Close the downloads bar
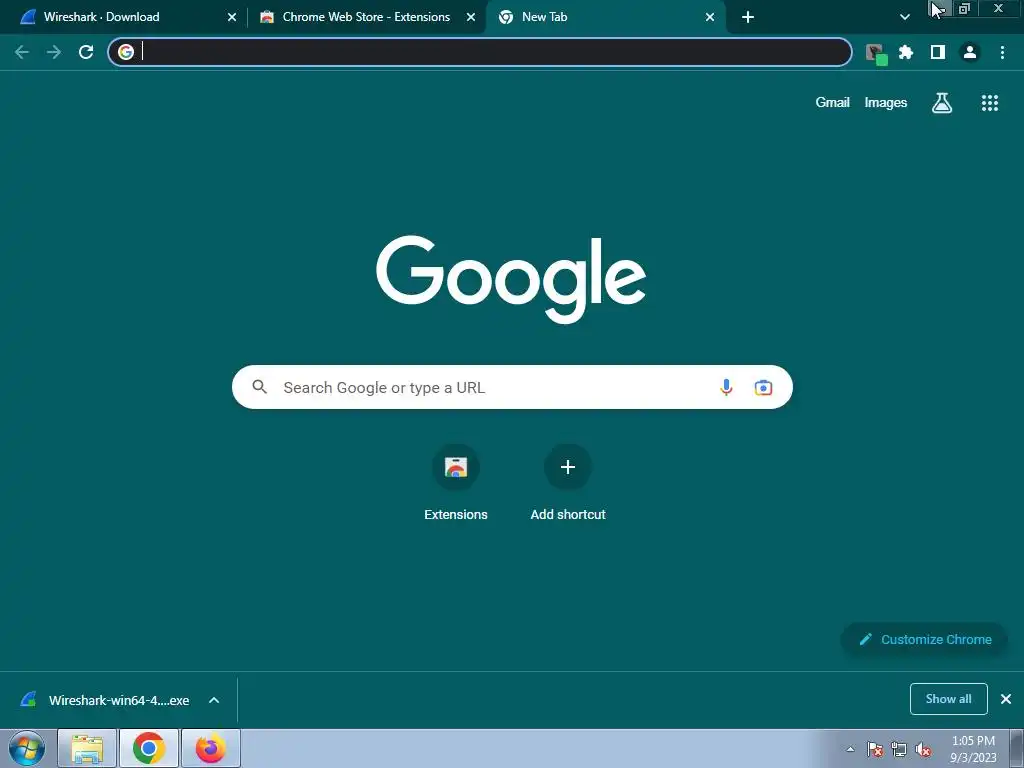The width and height of the screenshot is (1024, 768). pyautogui.click(x=1006, y=699)
